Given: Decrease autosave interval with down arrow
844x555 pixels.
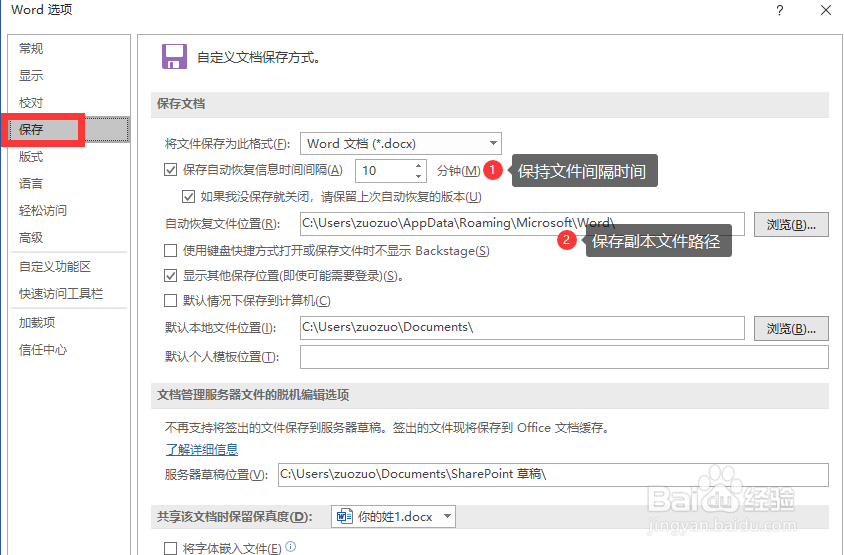Looking at the screenshot, I should pyautogui.click(x=419, y=177).
